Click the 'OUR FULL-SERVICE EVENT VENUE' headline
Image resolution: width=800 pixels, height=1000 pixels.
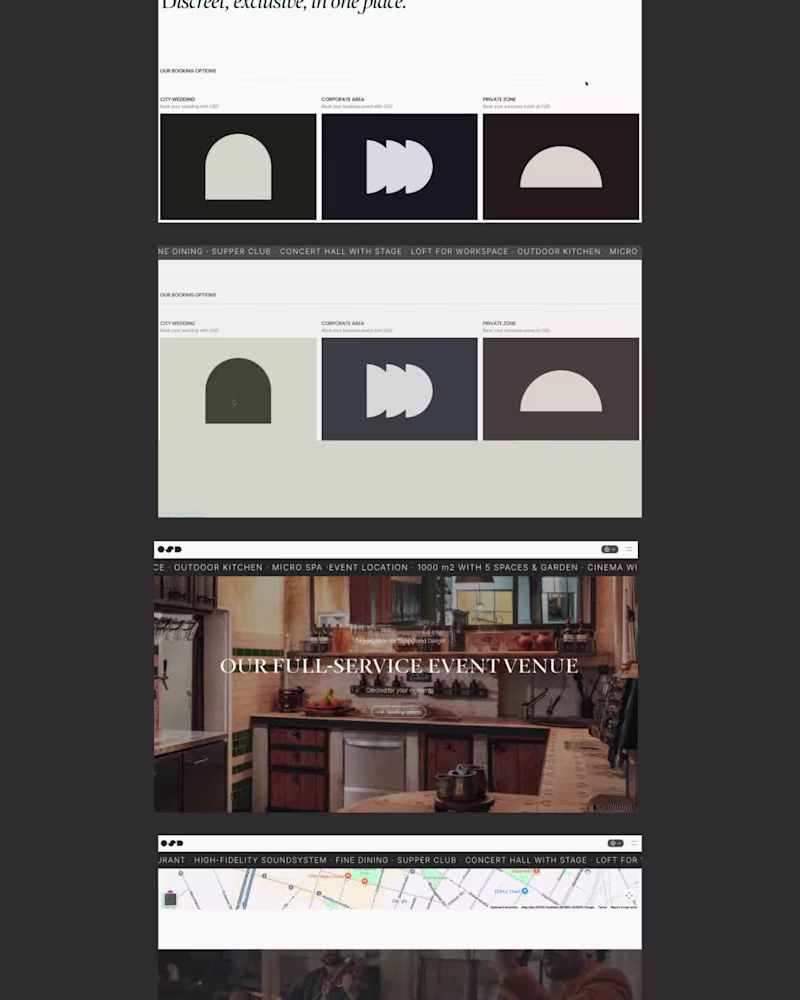click(x=399, y=666)
